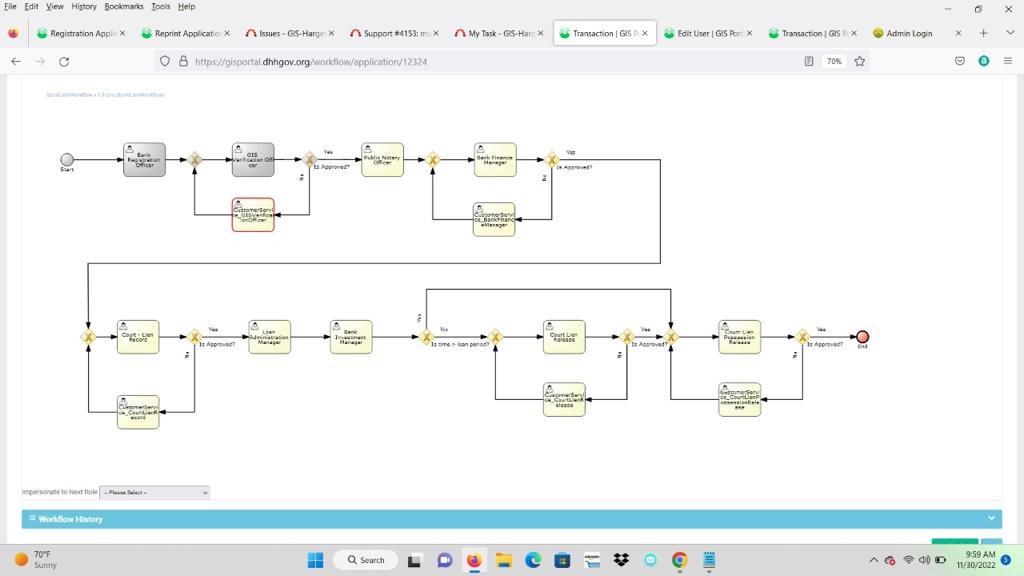Image resolution: width=1024 pixels, height=576 pixels.
Task: Open Firefox application menu
Action: click(1008, 61)
